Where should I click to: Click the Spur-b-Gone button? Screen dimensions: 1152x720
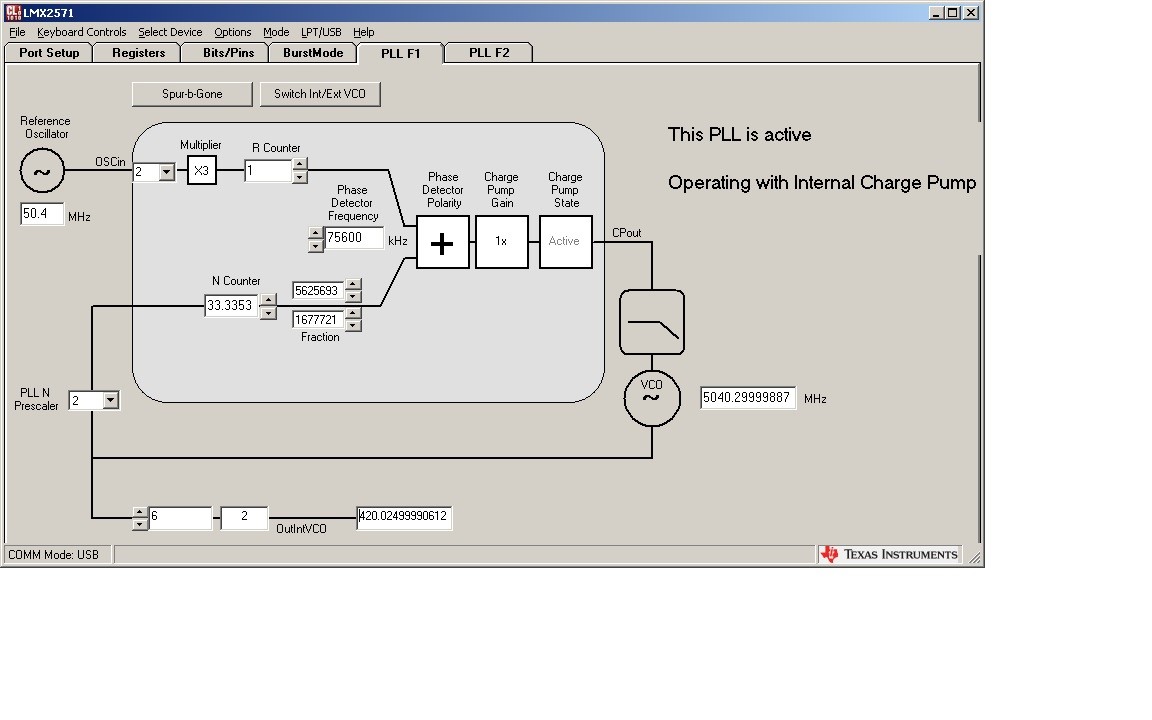[192, 94]
